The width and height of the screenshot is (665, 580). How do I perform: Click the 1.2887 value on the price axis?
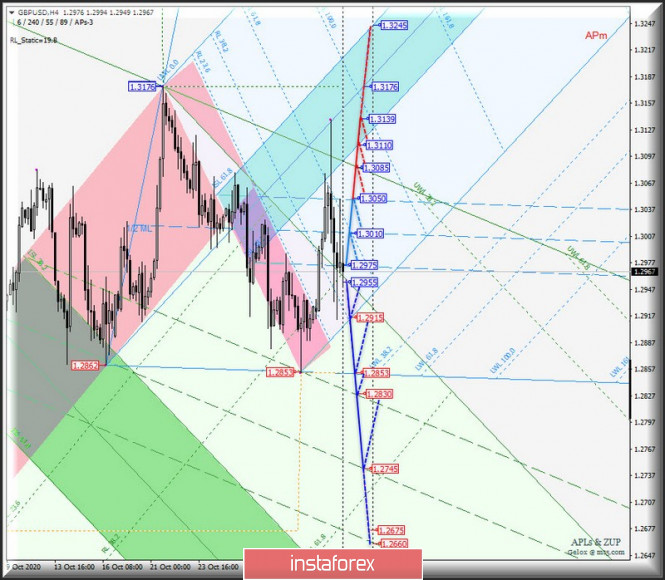point(645,343)
